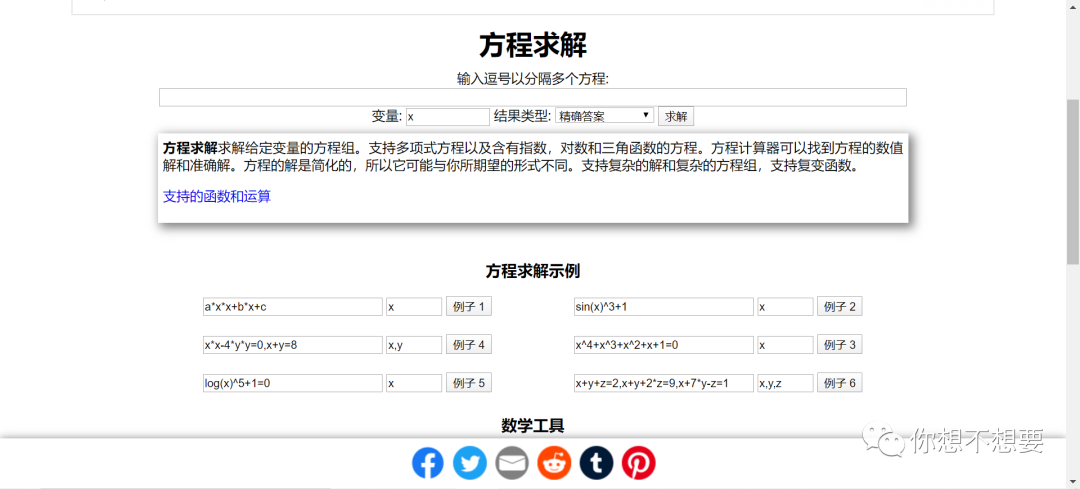Viewport: 1080px width, 489px height.
Task: Click the 方程求解示例 section heading
Action: point(532,271)
